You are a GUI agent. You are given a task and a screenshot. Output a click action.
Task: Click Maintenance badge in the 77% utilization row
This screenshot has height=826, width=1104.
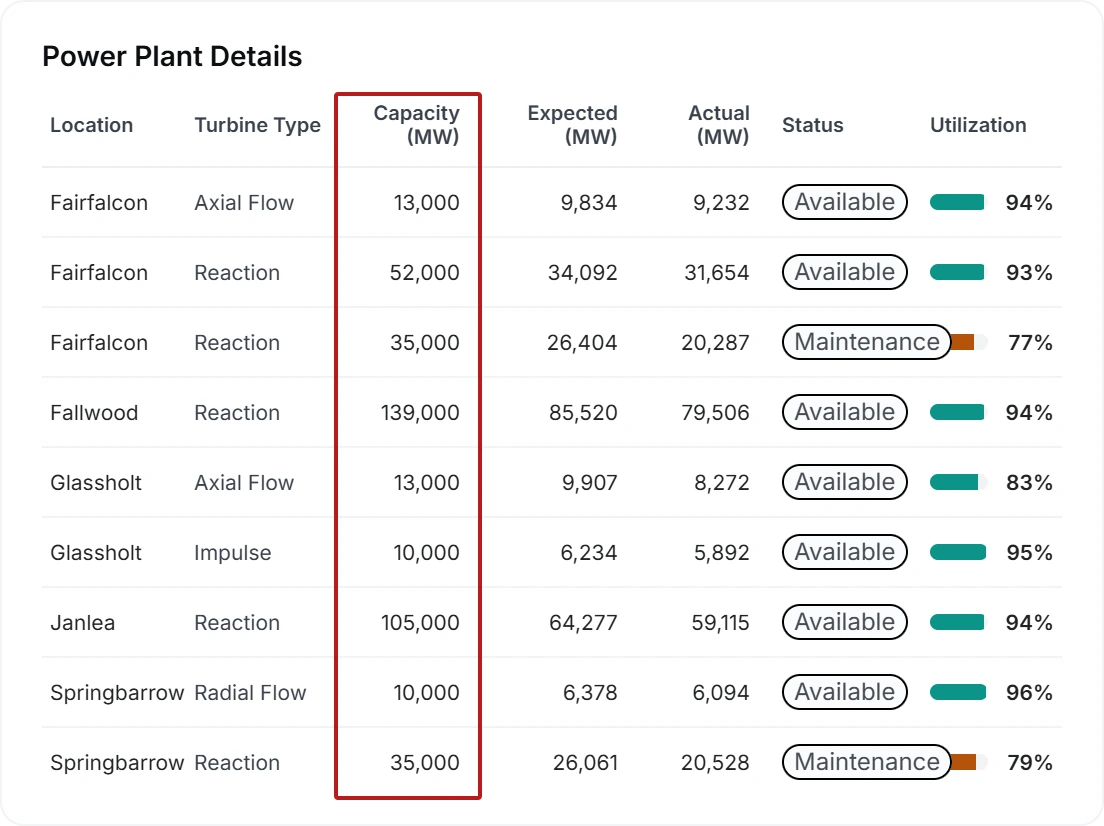click(866, 342)
